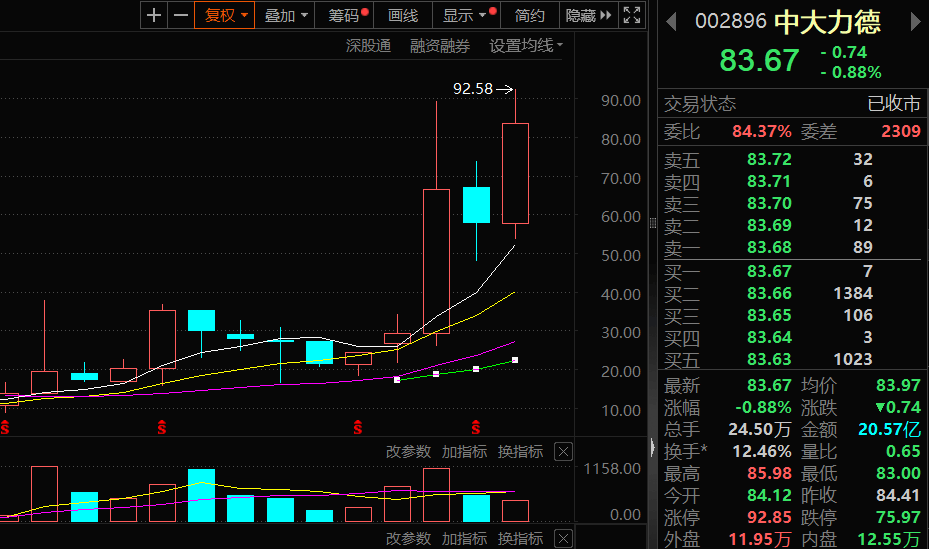The image size is (929, 549).
Task: Toggle fullscreen chart icon
Action: (632, 15)
